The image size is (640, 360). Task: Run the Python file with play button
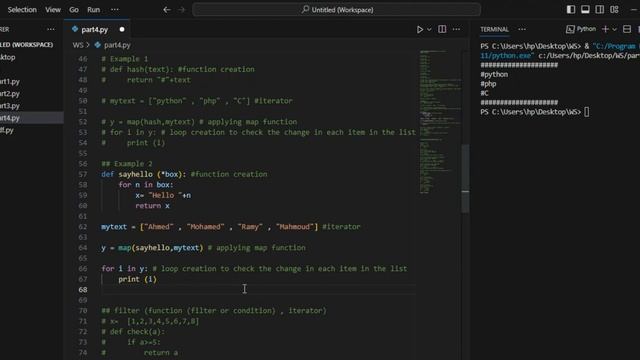[420, 29]
